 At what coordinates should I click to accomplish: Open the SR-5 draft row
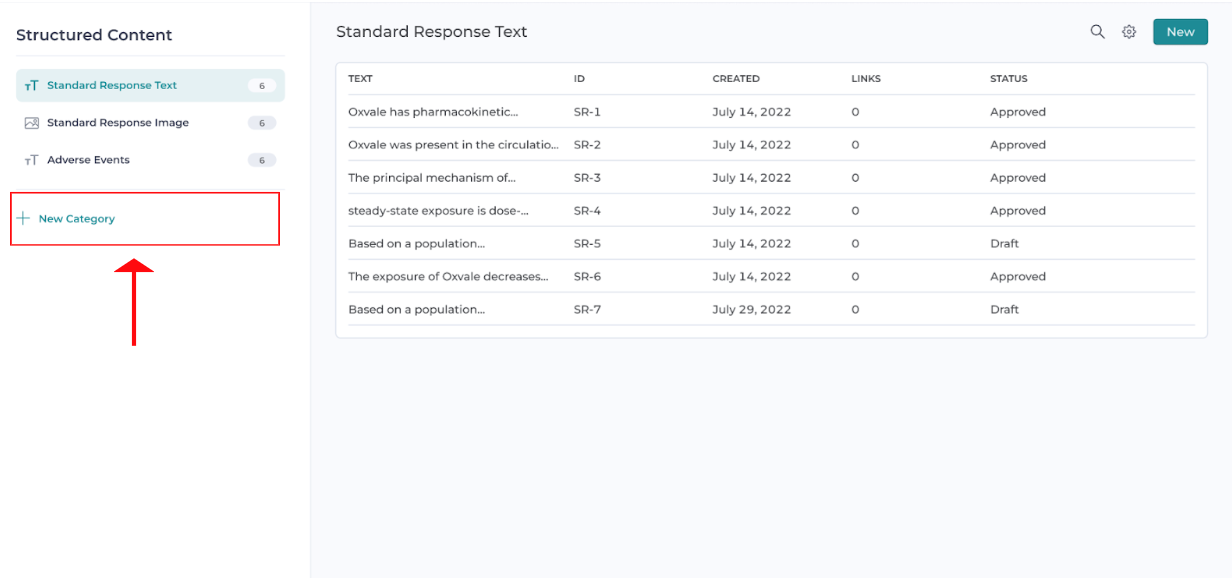click(416, 243)
